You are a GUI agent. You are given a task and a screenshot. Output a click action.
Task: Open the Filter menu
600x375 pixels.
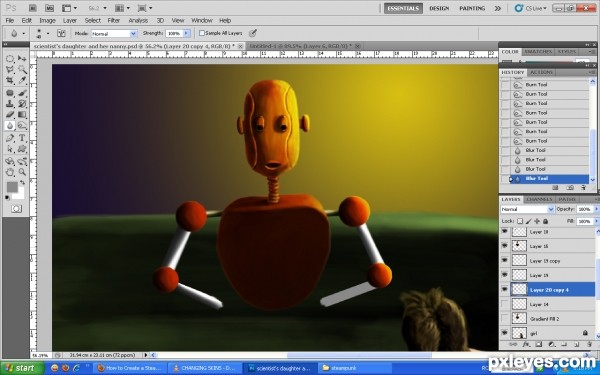[x=114, y=21]
